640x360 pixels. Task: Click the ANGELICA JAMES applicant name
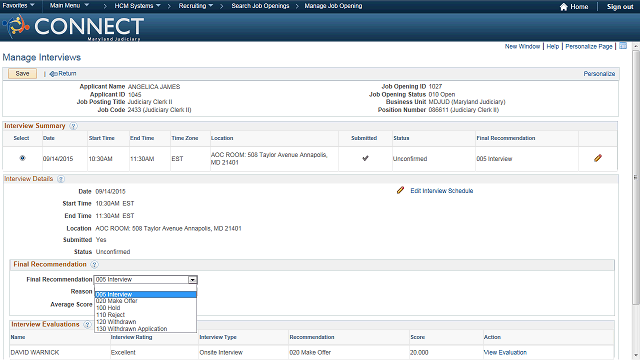pyautogui.click(x=154, y=87)
